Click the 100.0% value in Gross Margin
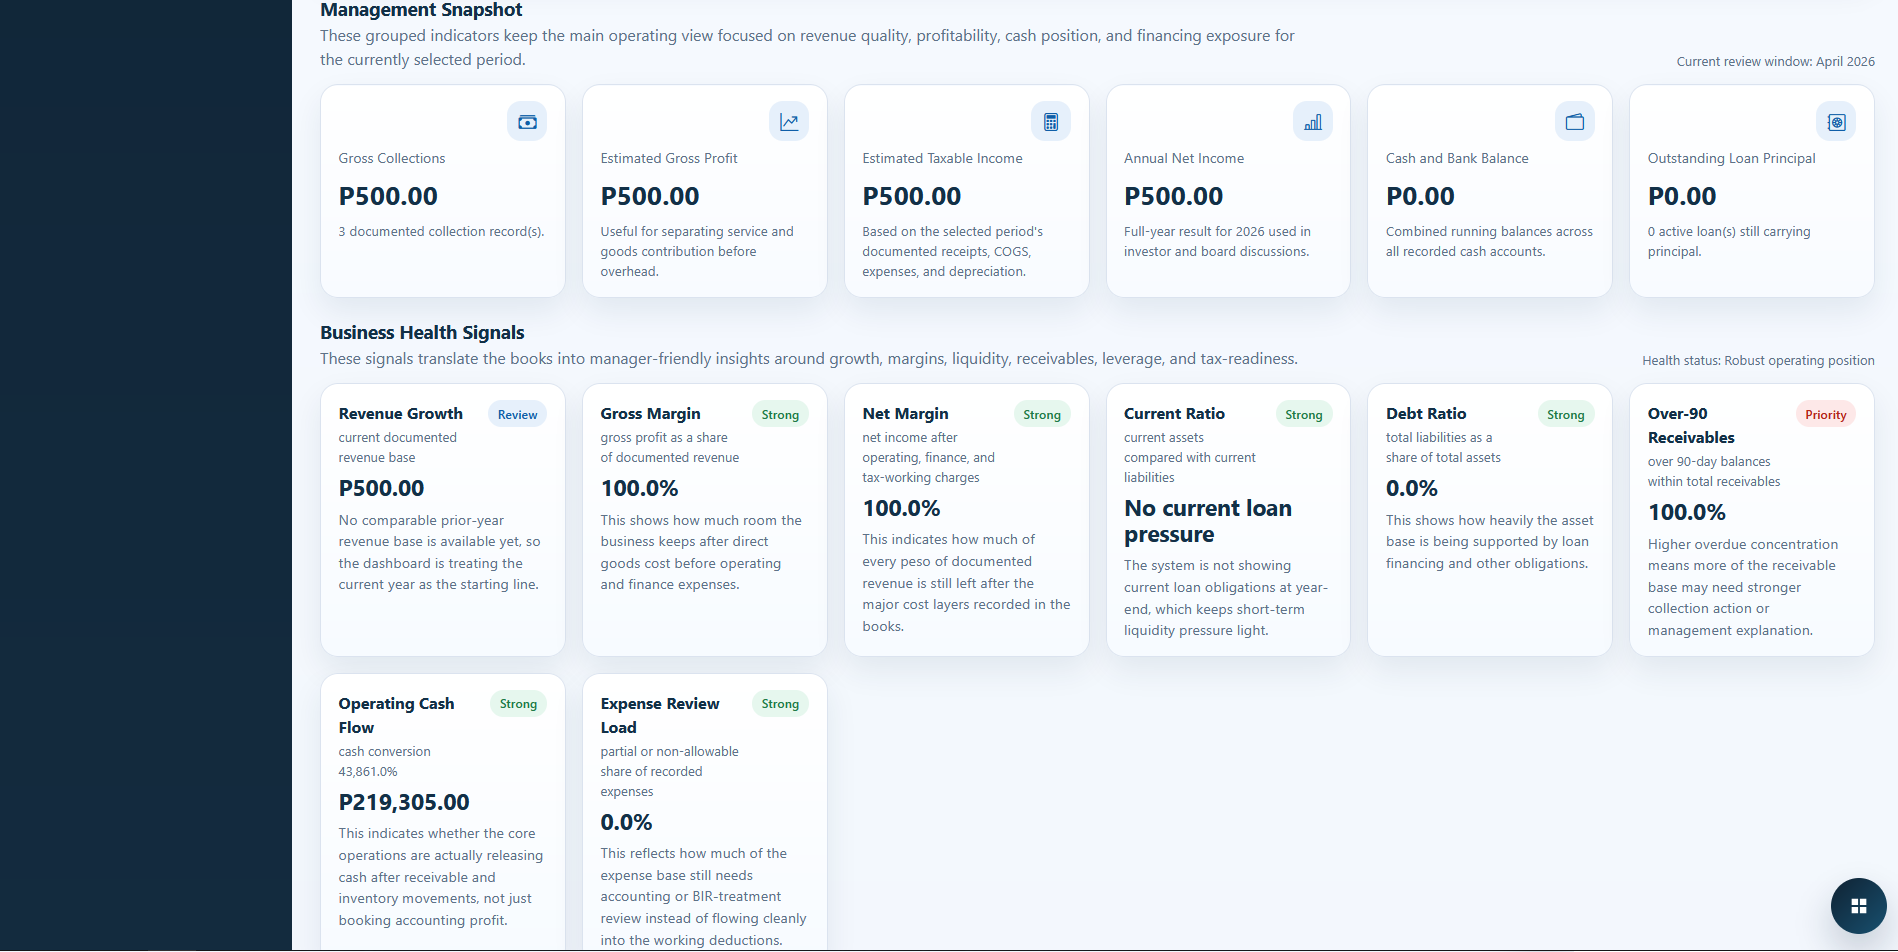 pos(639,489)
